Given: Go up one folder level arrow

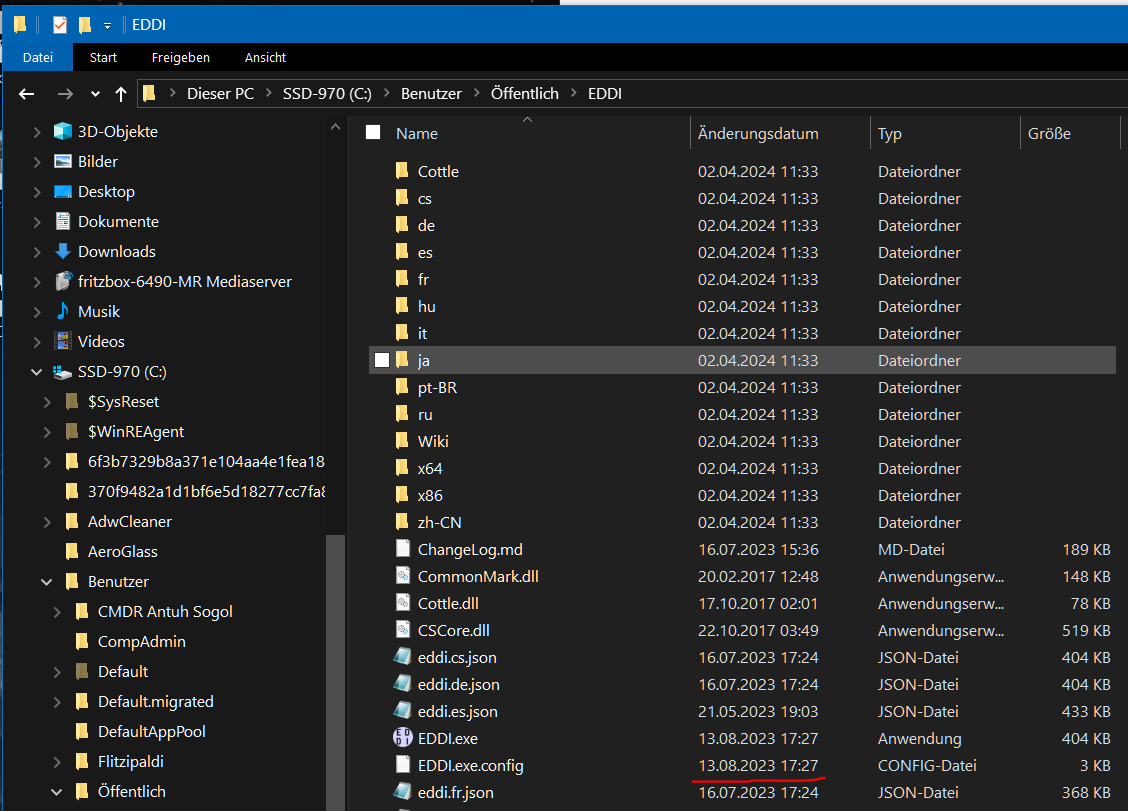Looking at the screenshot, I should 121,94.
